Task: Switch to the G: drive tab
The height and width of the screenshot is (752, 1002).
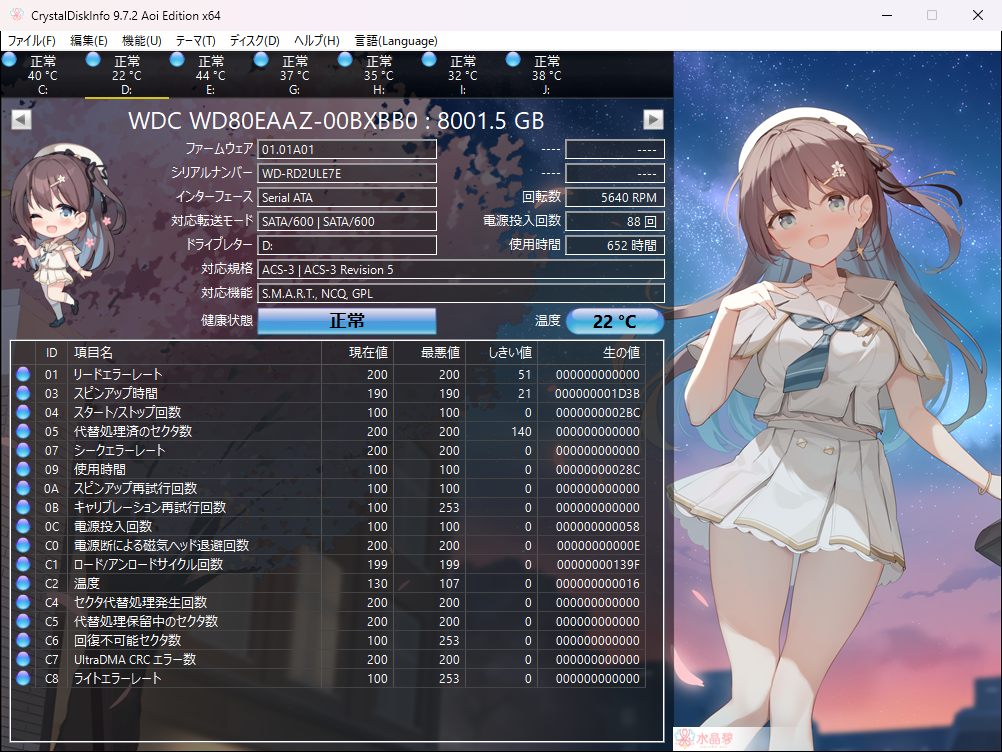Action: click(x=294, y=76)
